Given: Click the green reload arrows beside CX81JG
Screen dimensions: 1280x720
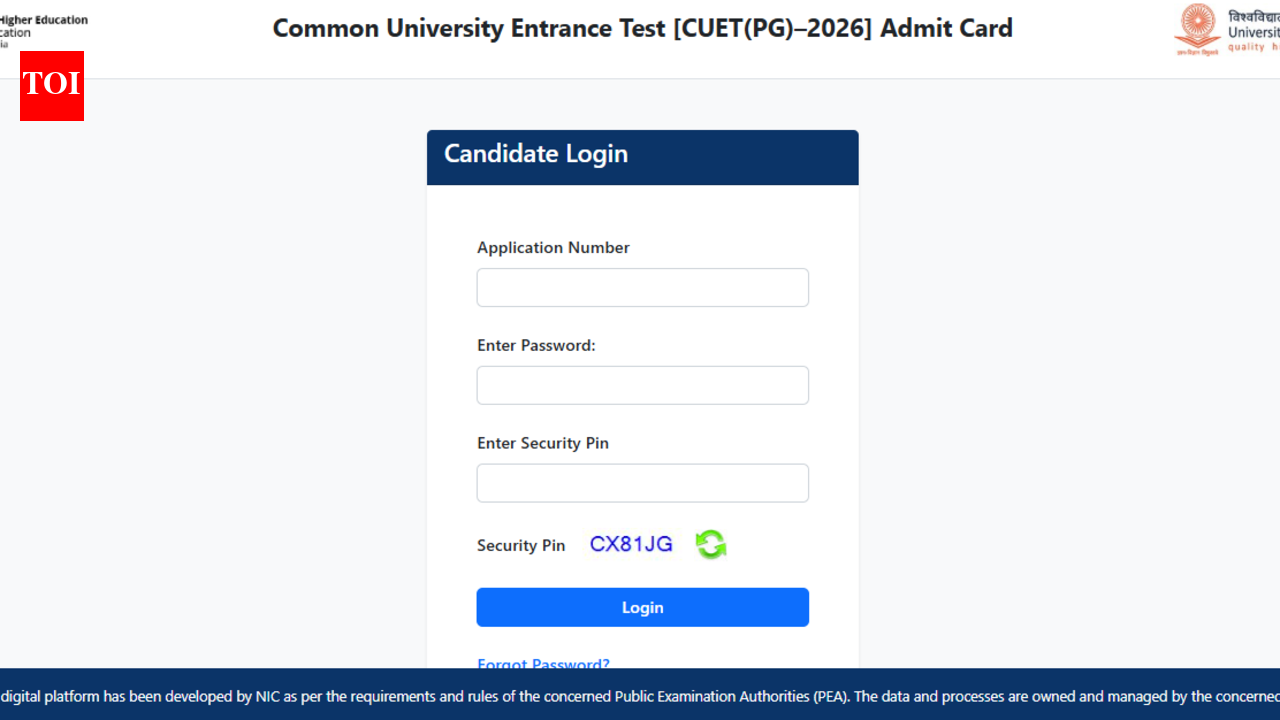Looking at the screenshot, I should click(x=710, y=544).
